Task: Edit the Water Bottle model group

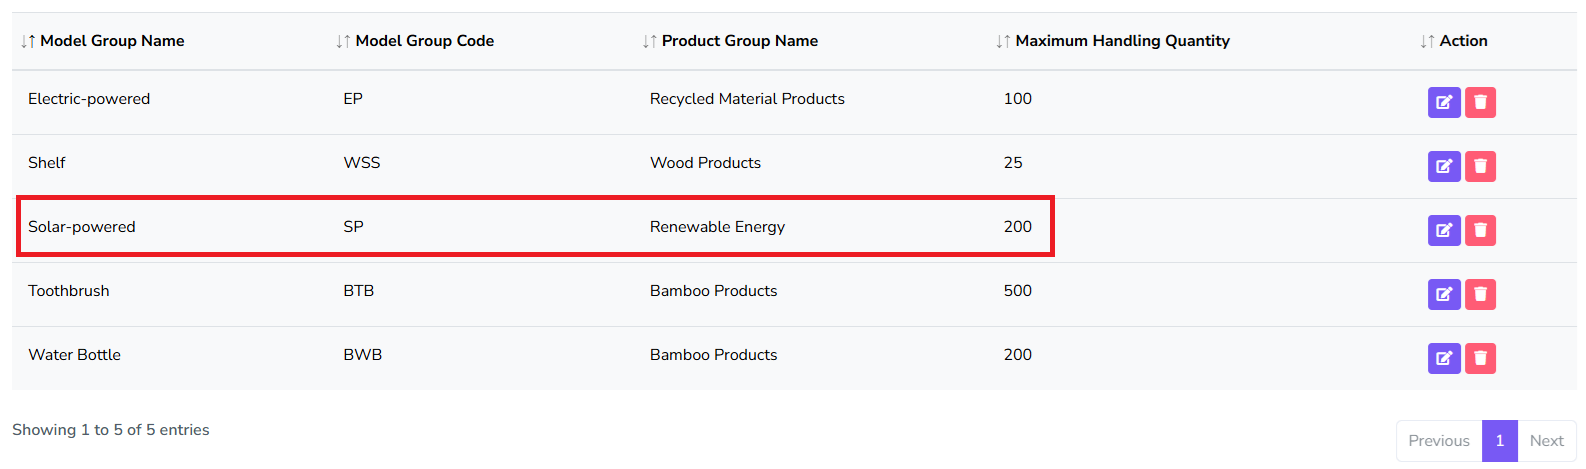Action: point(1444,358)
